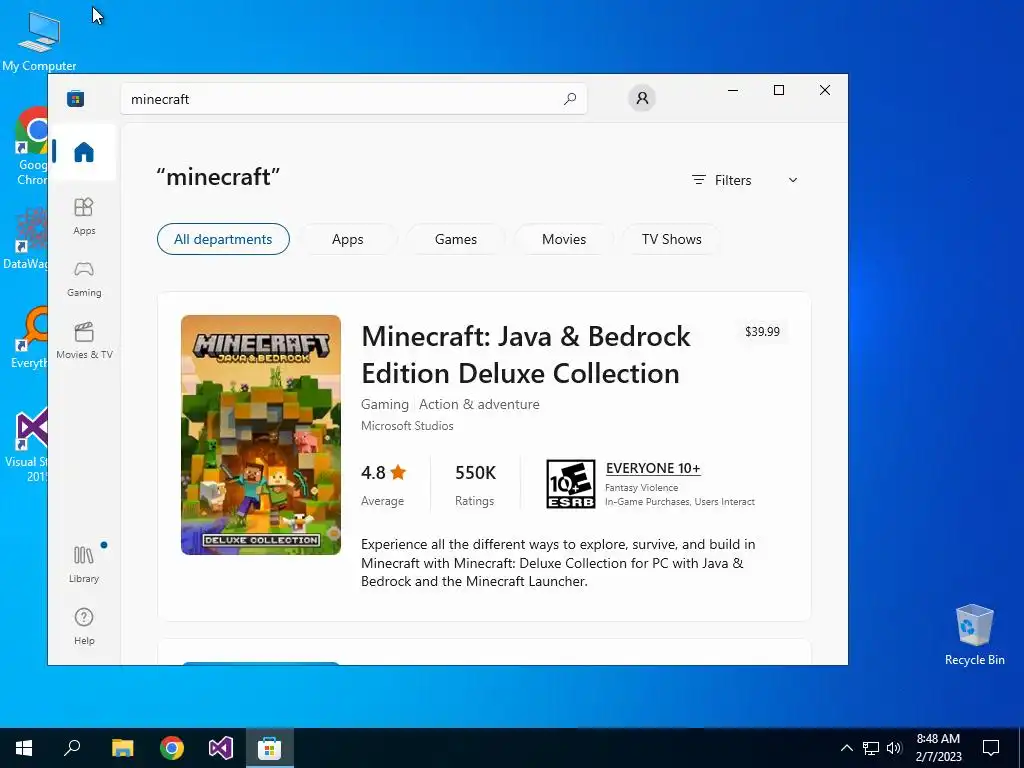
Task: Open the Help icon in sidebar
Action: [84, 626]
